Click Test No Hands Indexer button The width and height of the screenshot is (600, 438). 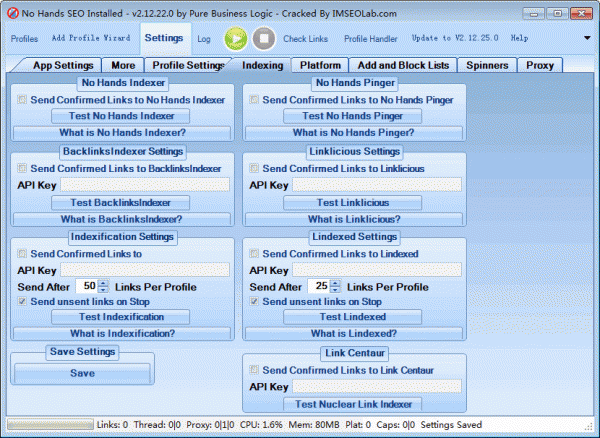click(121, 116)
